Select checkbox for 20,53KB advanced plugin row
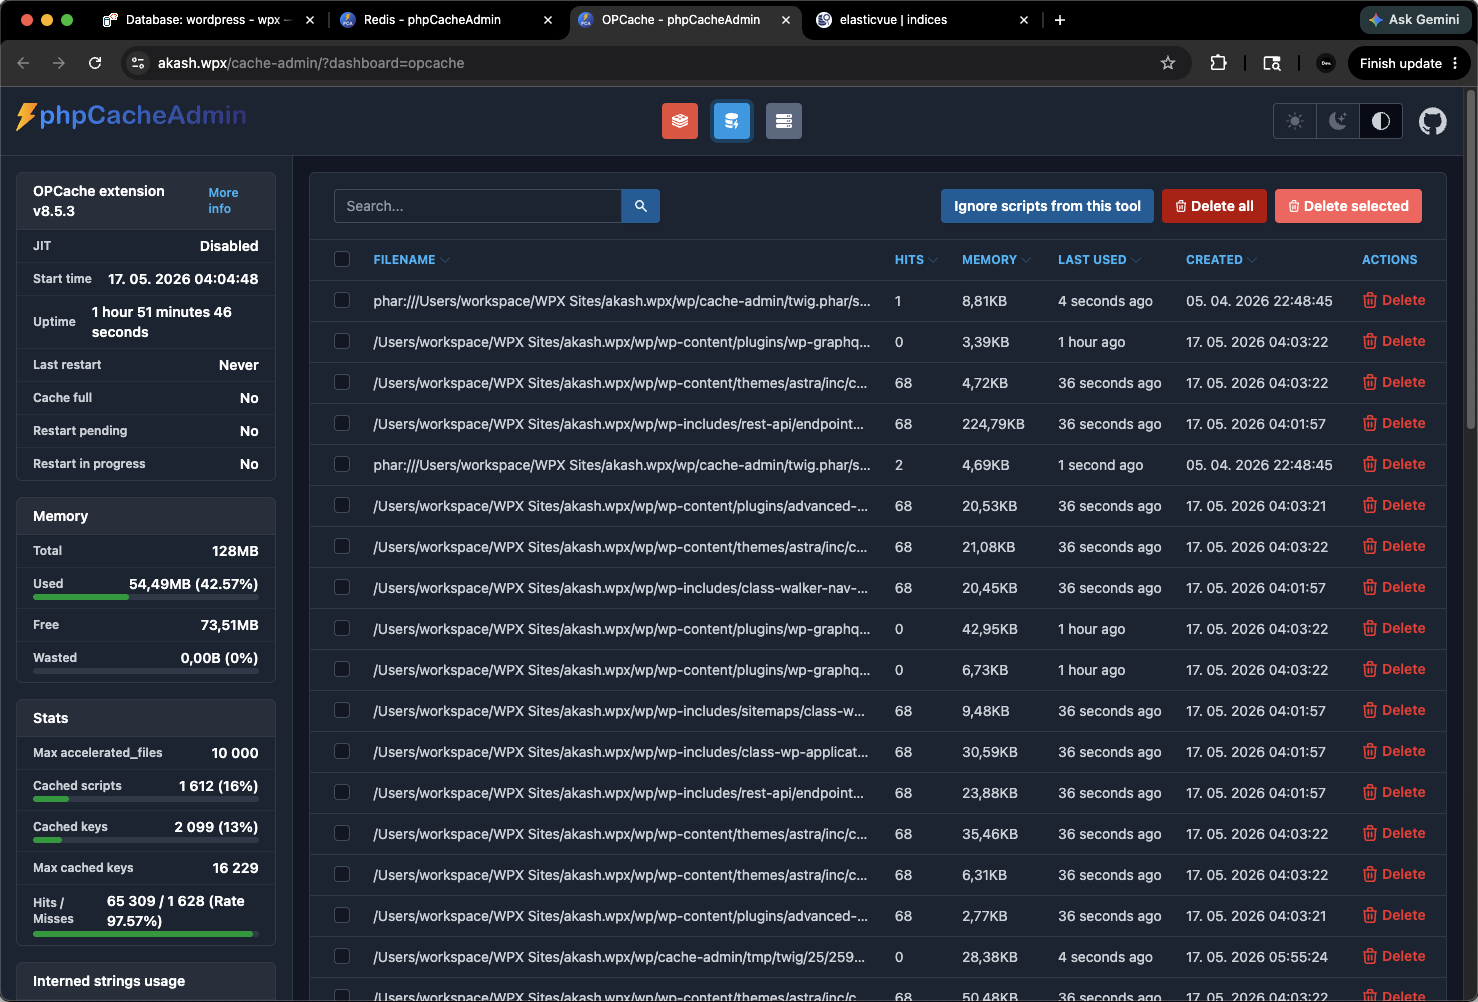Viewport: 1478px width, 1002px height. 342,505
